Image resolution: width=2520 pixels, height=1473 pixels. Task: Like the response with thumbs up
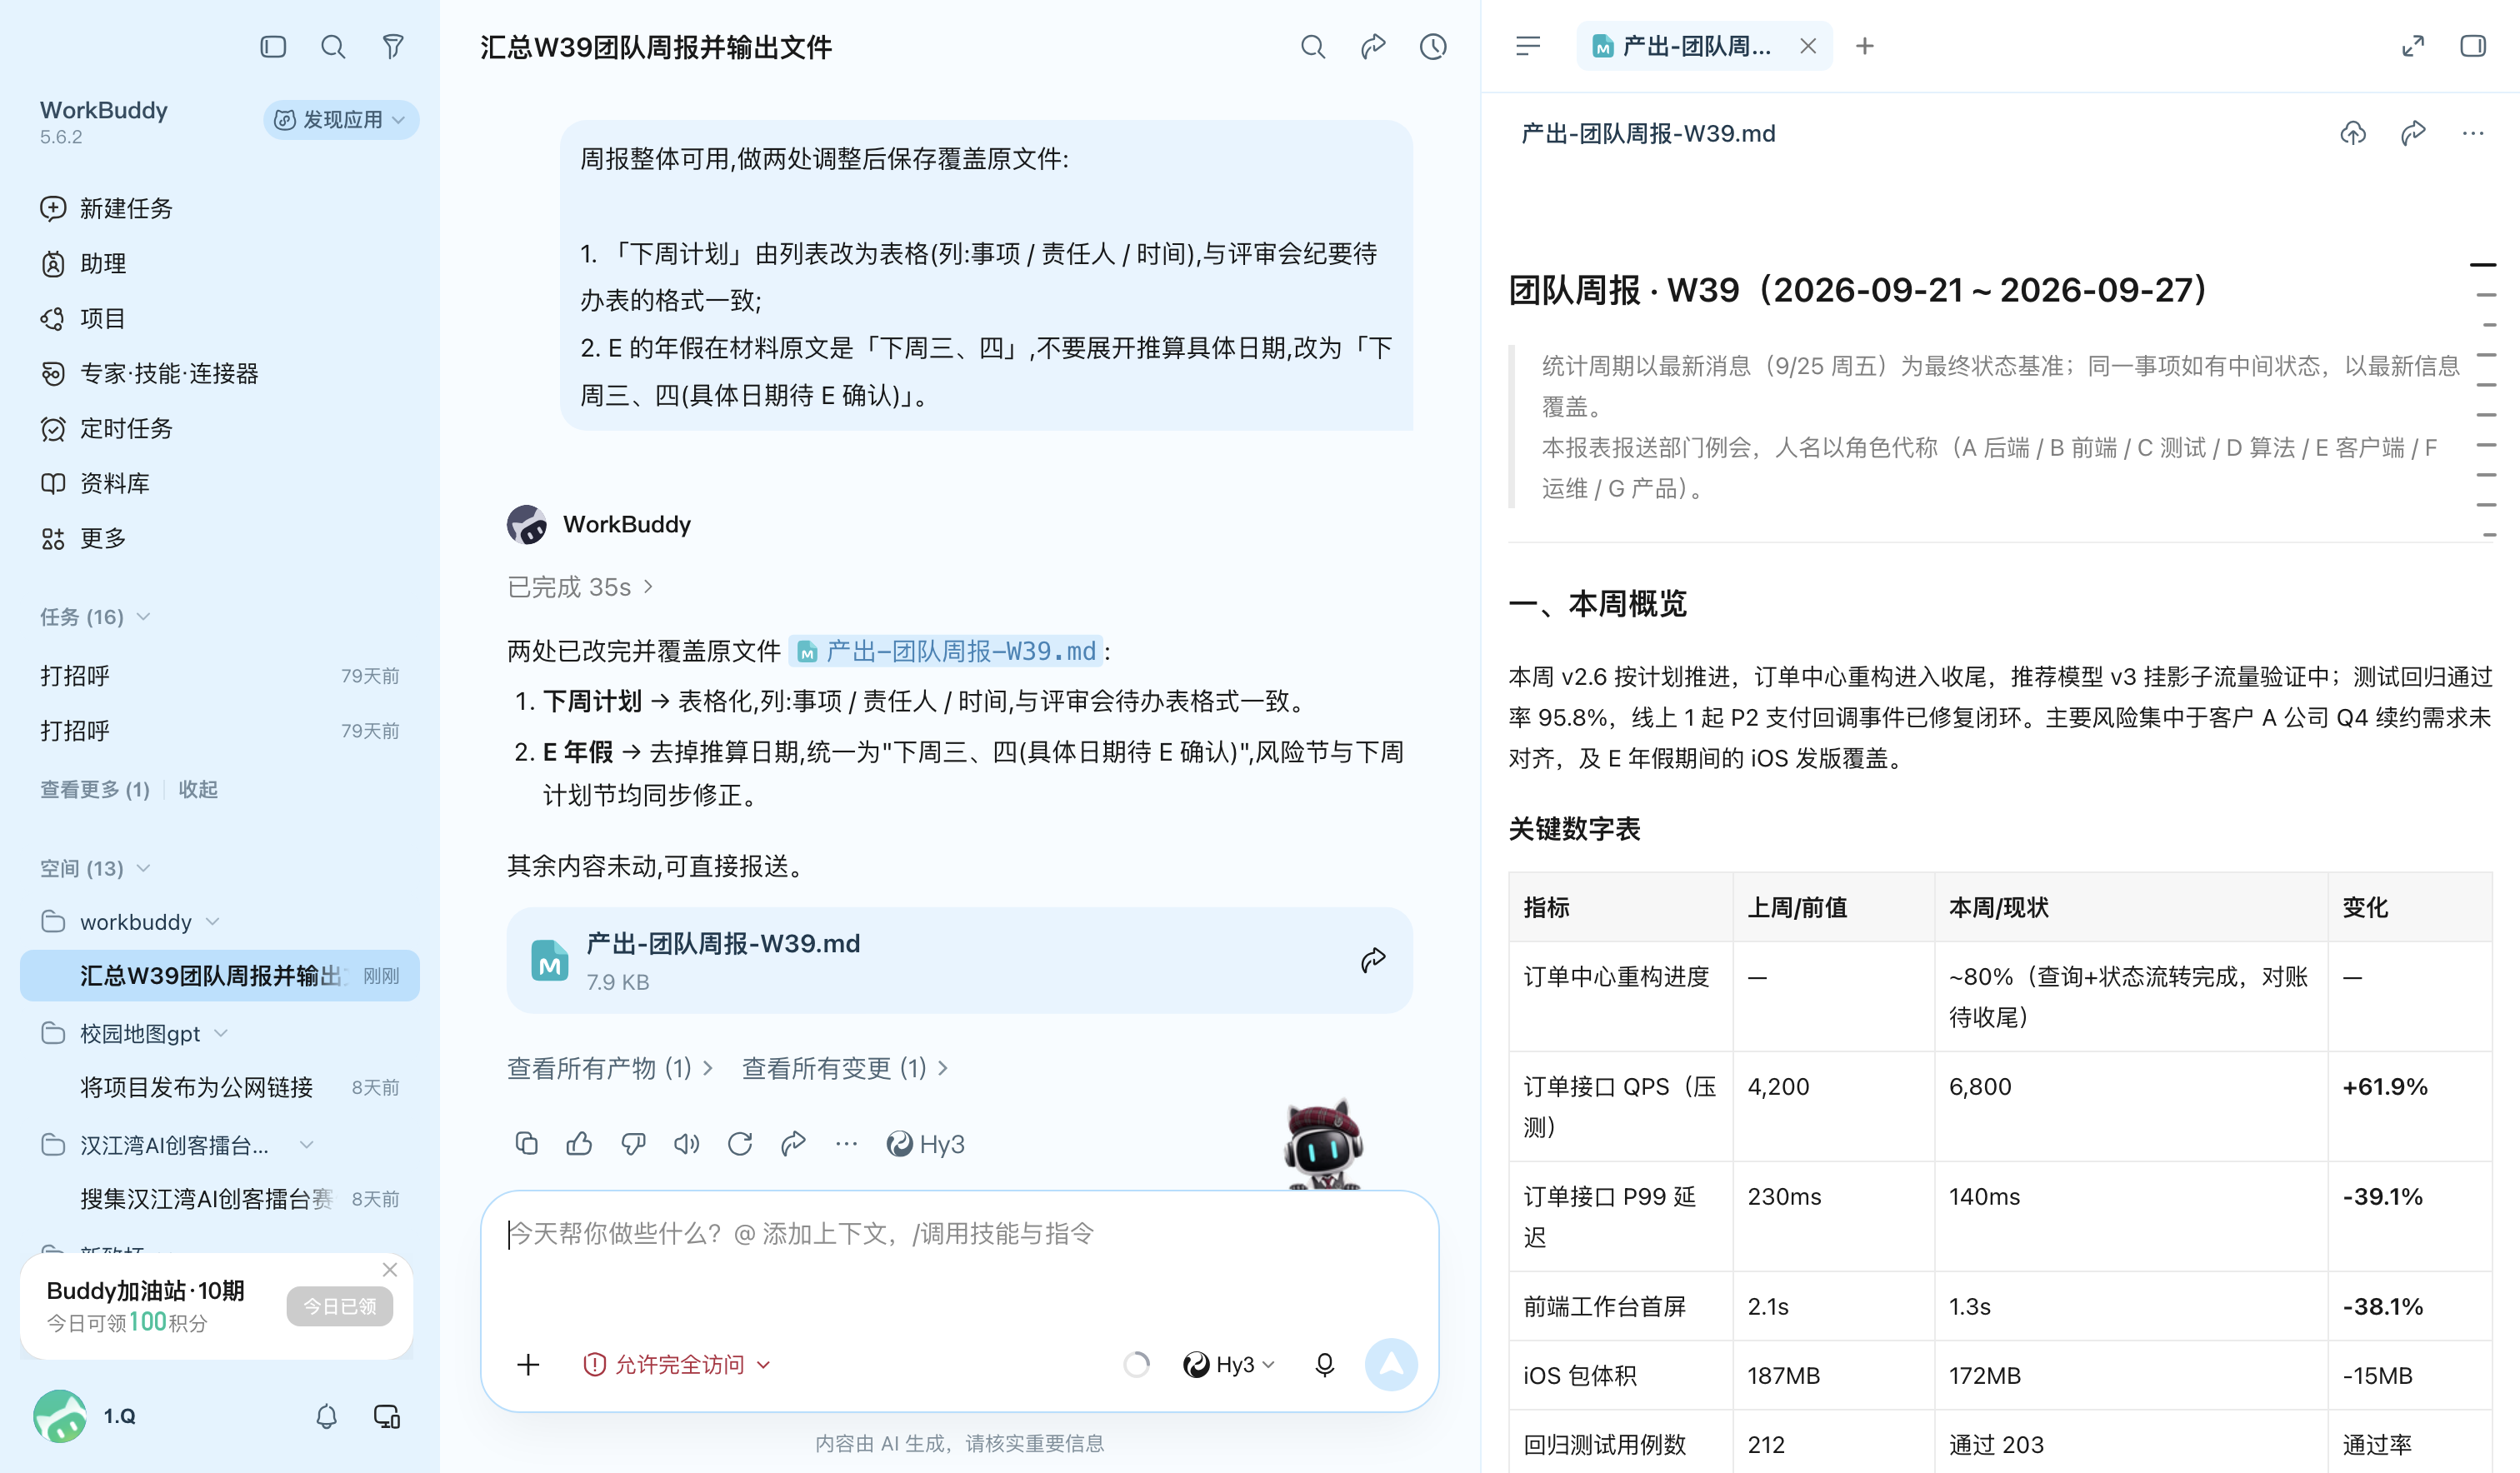579,1143
